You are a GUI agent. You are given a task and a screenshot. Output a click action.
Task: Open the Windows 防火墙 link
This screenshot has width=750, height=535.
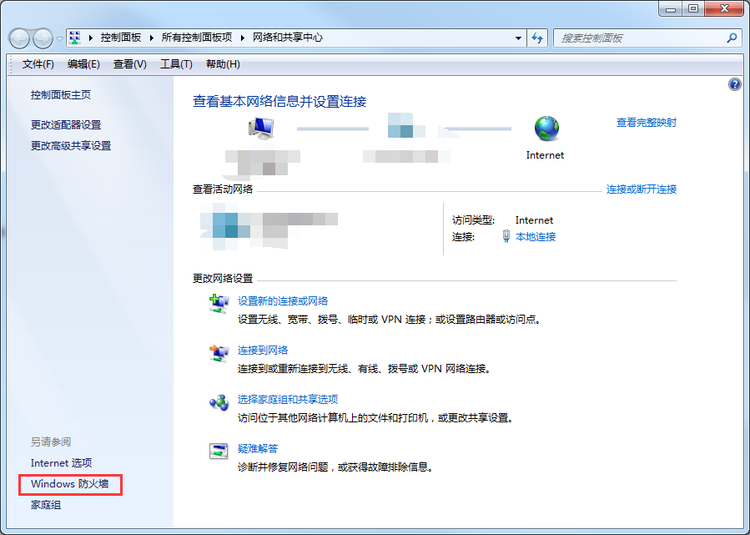click(x=70, y=484)
